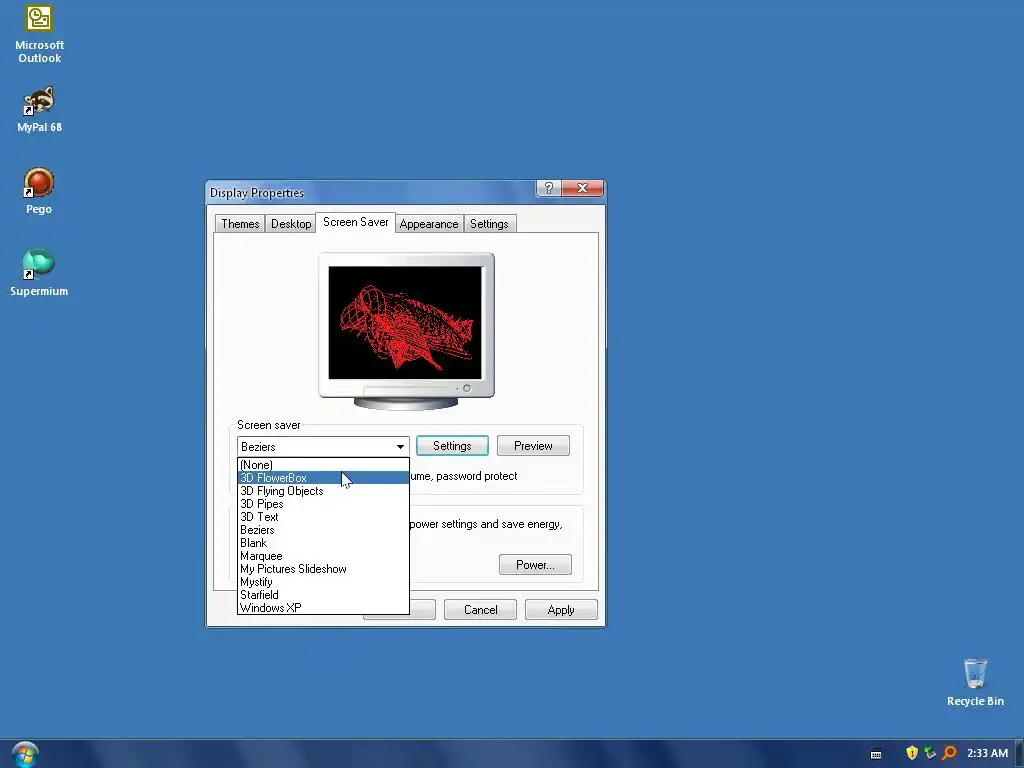
Task: Choose 3D Flying Objects from the list
Action: 323,491
